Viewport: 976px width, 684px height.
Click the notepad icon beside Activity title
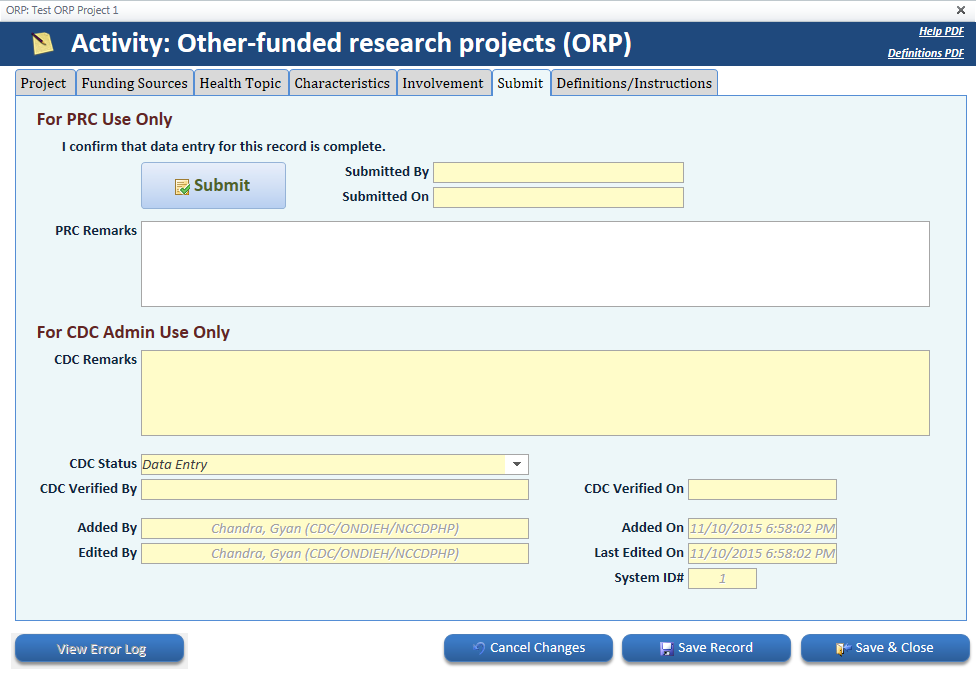coord(42,43)
